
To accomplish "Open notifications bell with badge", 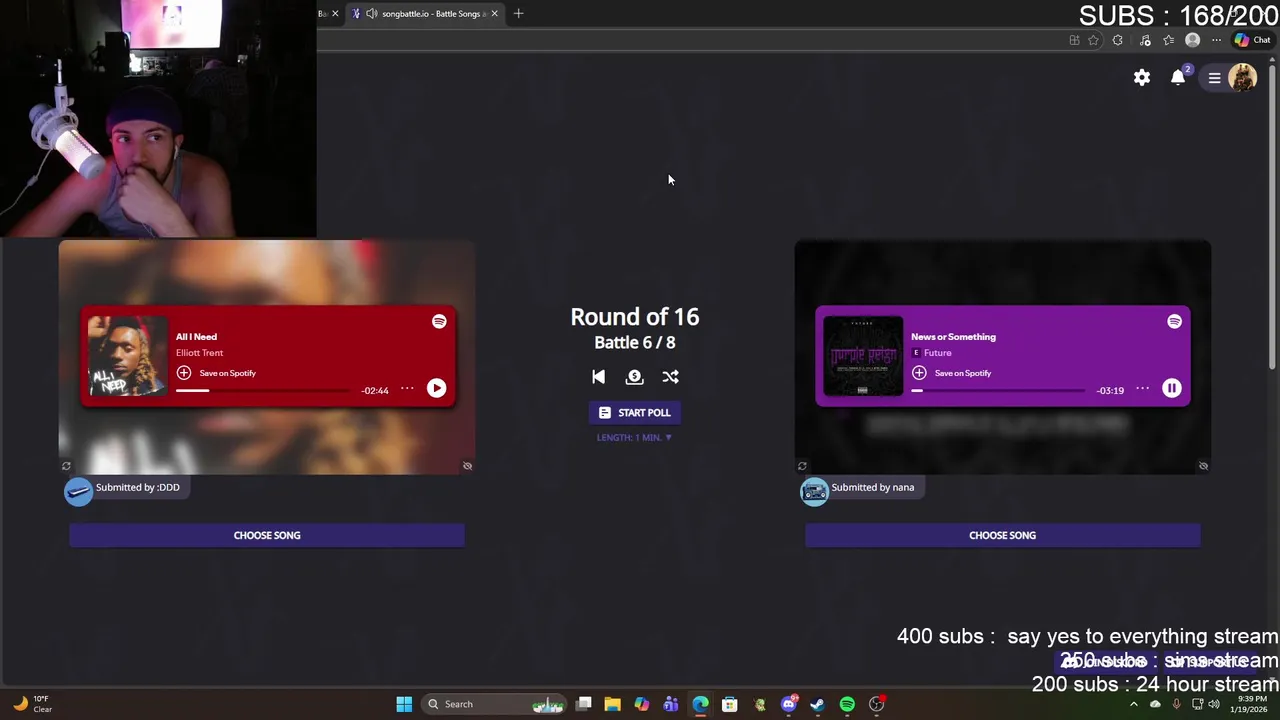I will (1179, 77).
